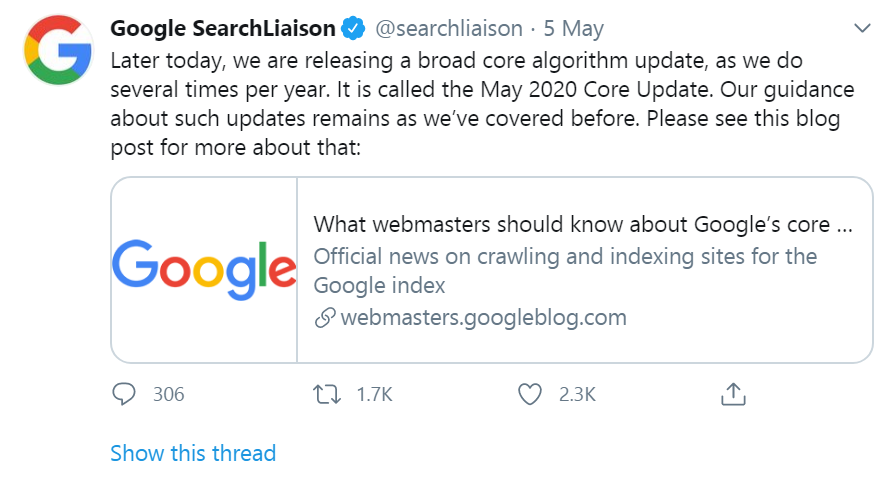Image resolution: width=896 pixels, height=482 pixels.
Task: Open the 'What webmasters should know' card title
Action: tap(582, 224)
